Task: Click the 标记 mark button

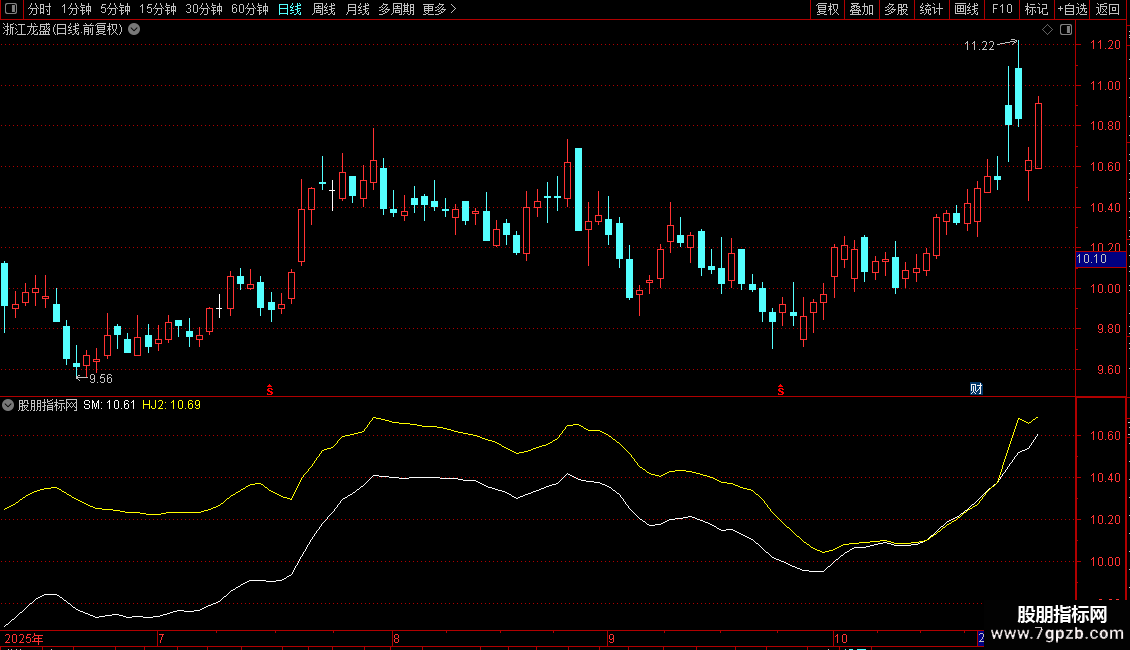Action: point(1036,9)
